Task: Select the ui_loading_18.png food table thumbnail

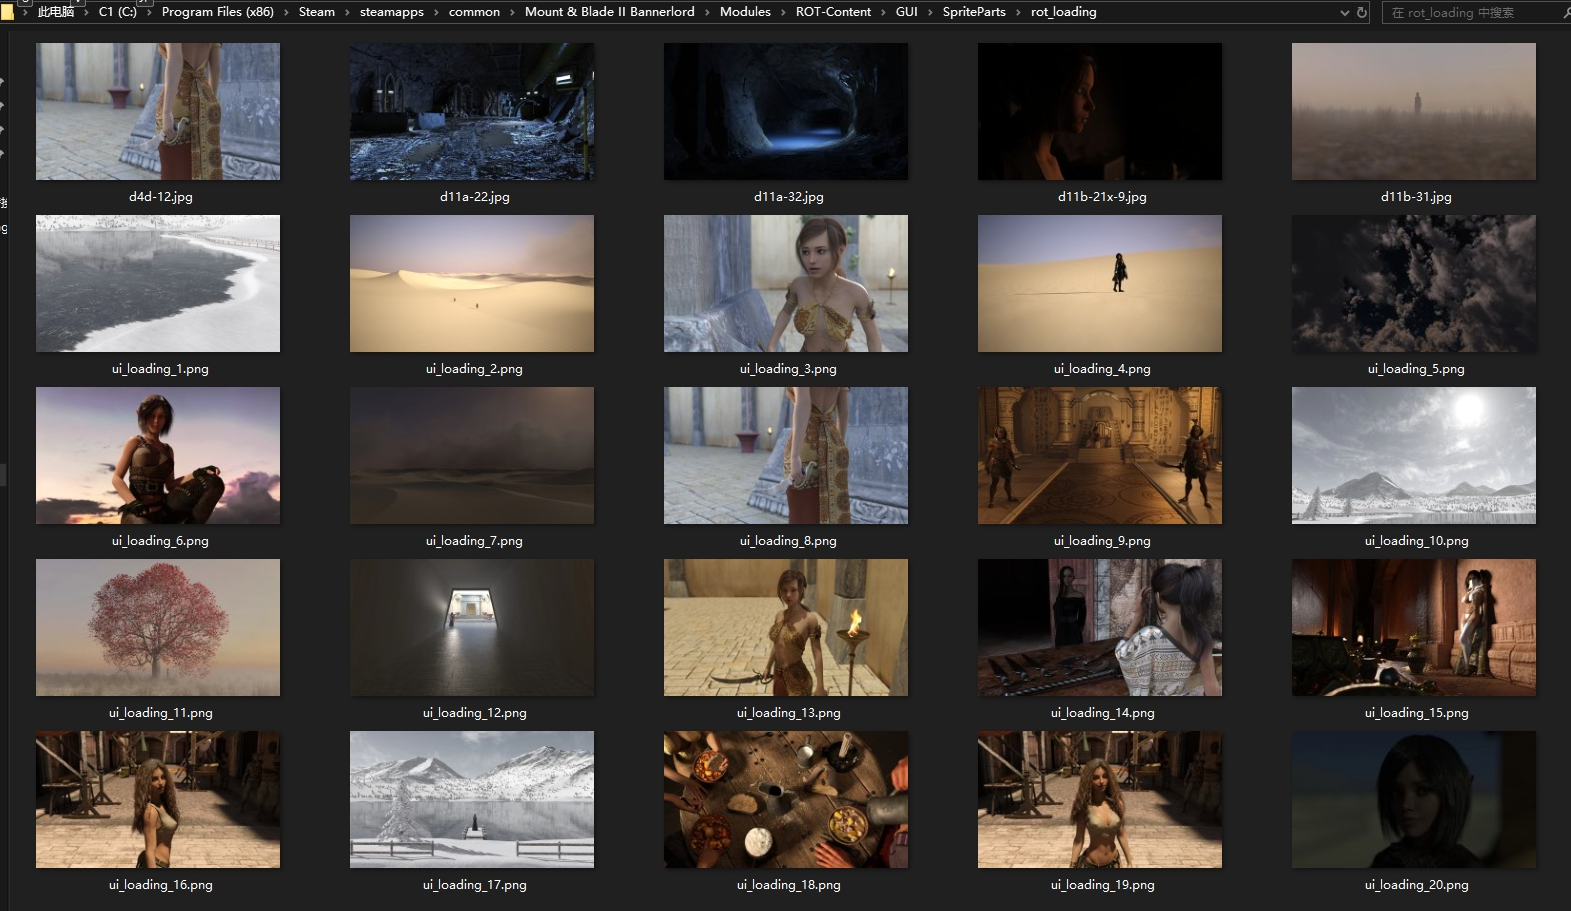Action: (x=786, y=799)
